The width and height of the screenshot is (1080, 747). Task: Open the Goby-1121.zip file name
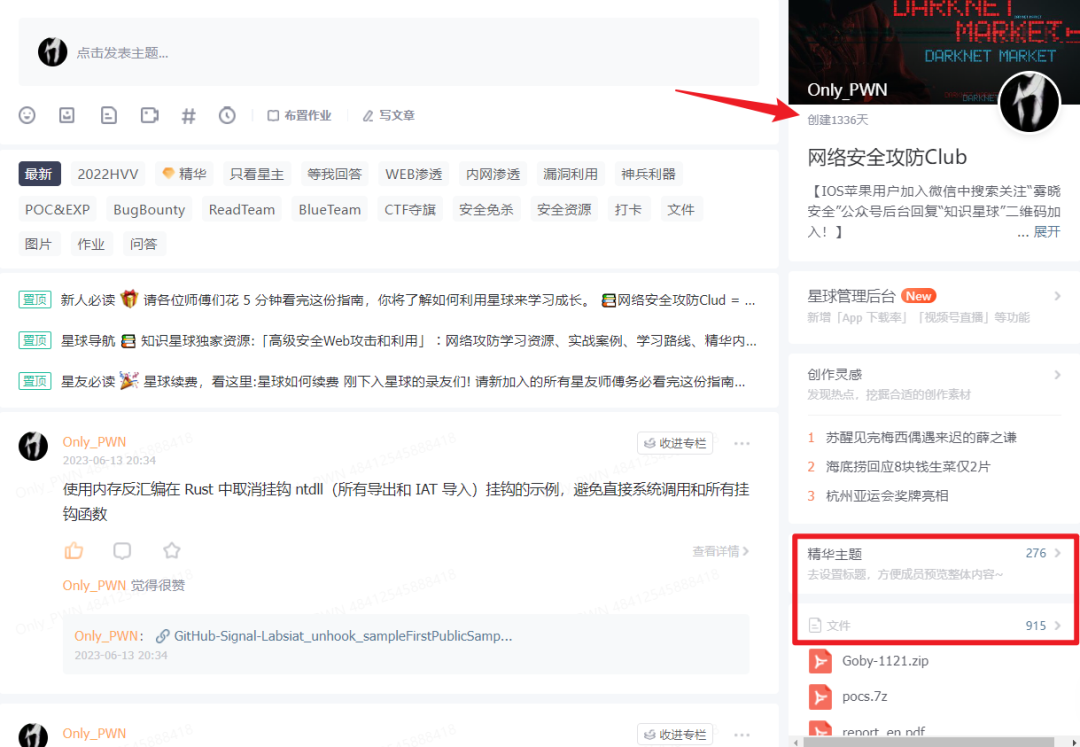tap(885, 661)
